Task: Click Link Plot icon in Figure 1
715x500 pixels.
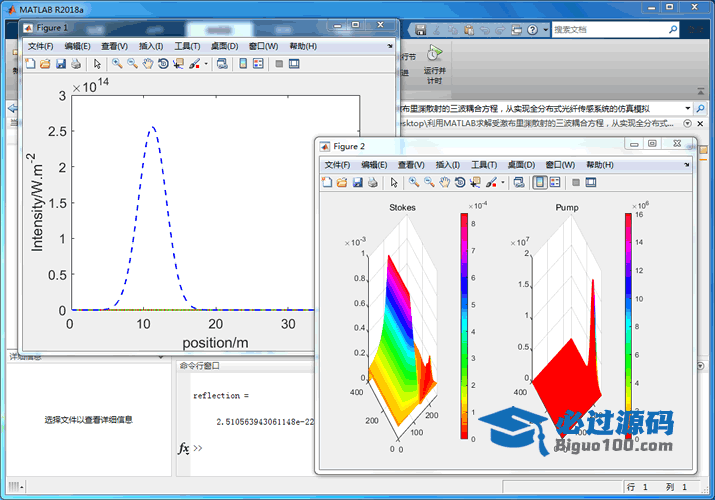Action: [x=222, y=64]
